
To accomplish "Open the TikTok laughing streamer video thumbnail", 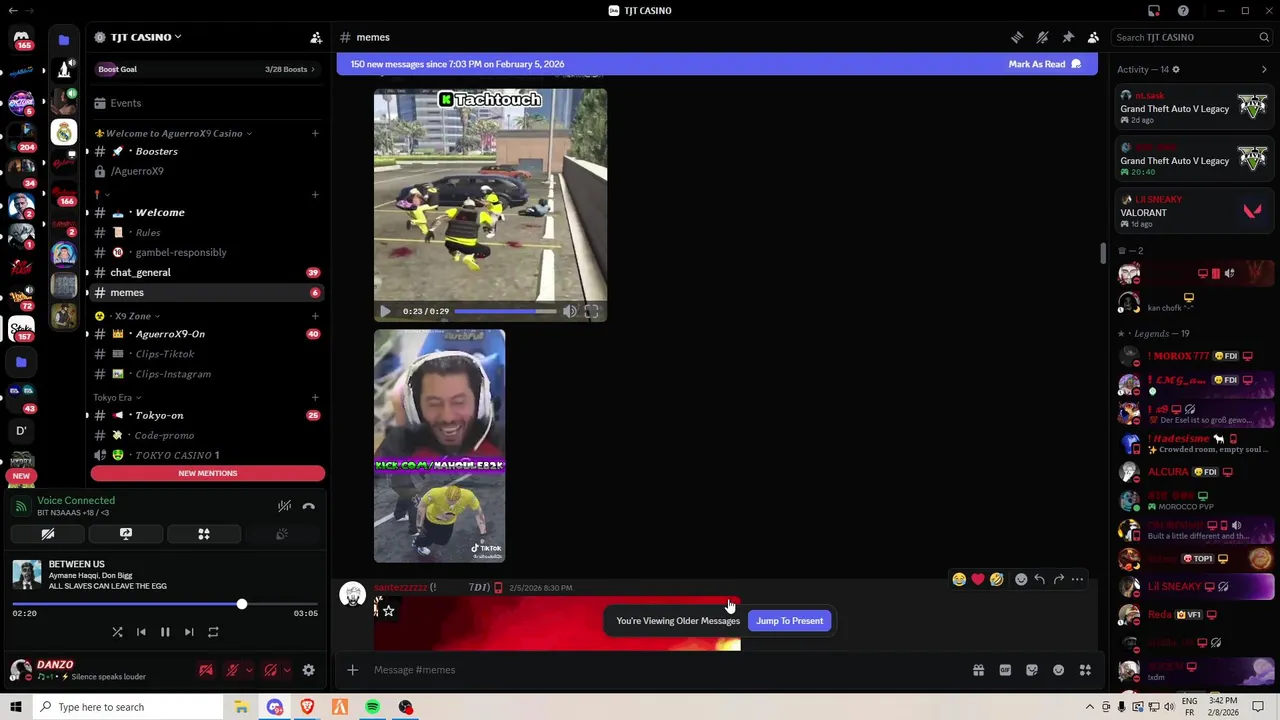I will [x=440, y=446].
